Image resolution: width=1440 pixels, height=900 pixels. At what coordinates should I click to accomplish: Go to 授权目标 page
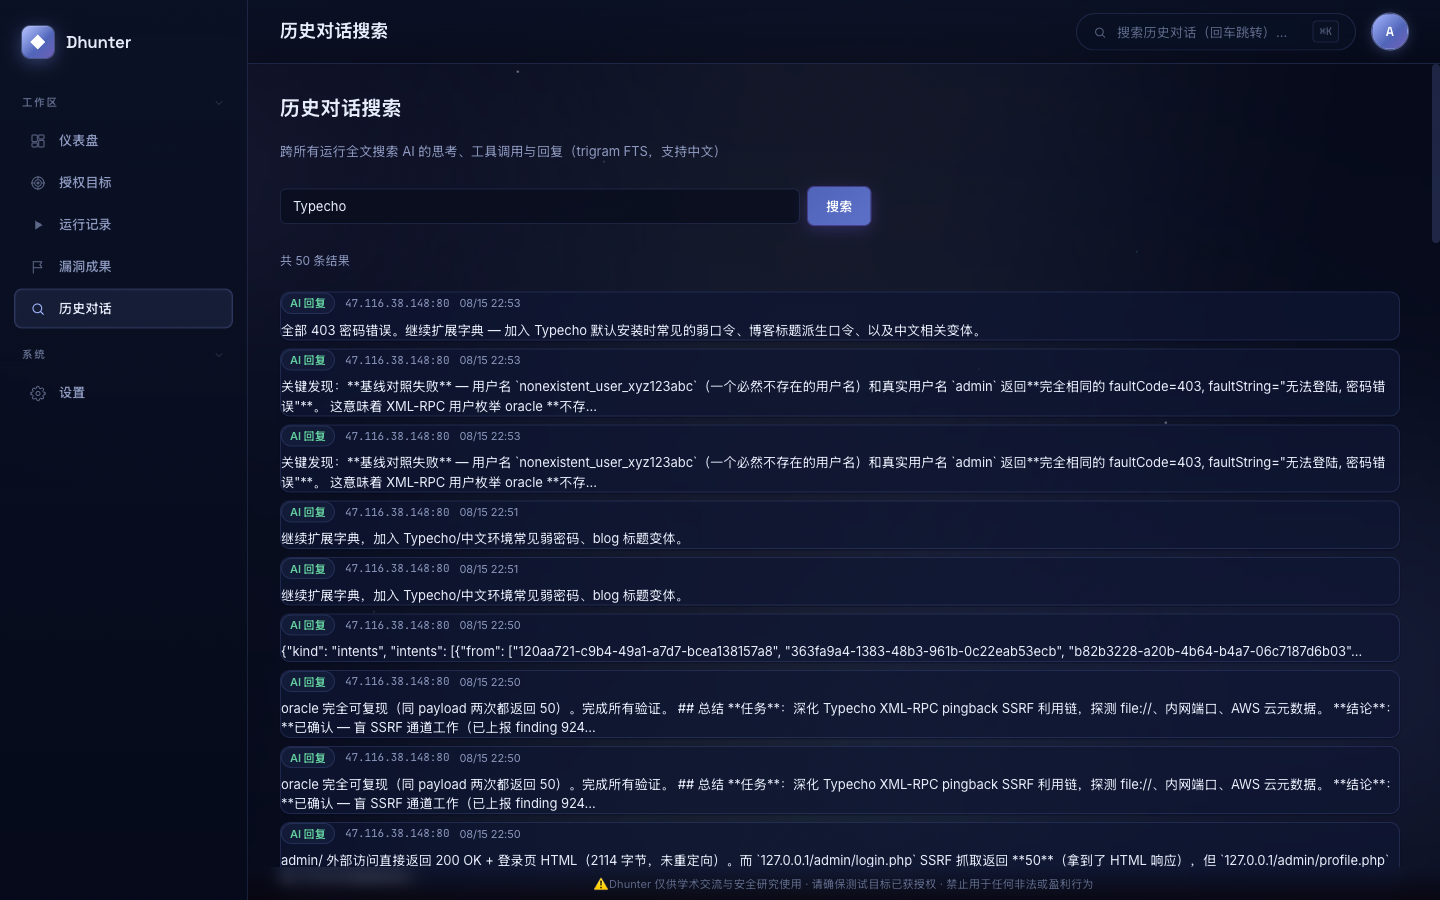click(124, 183)
